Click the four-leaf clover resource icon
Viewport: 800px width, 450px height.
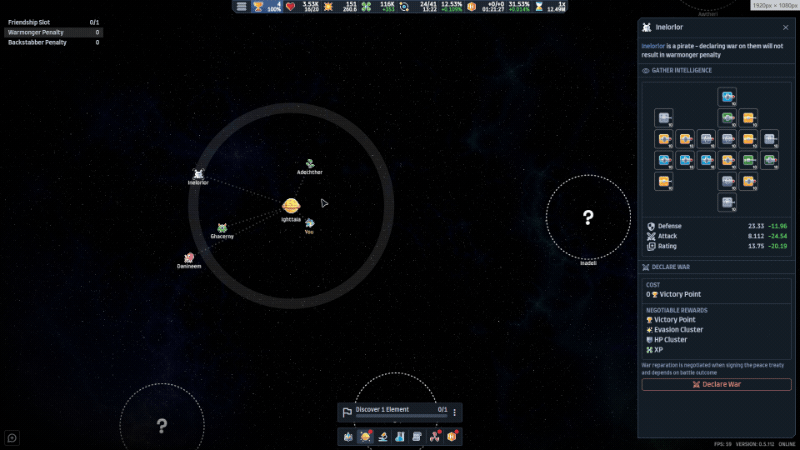366,7
